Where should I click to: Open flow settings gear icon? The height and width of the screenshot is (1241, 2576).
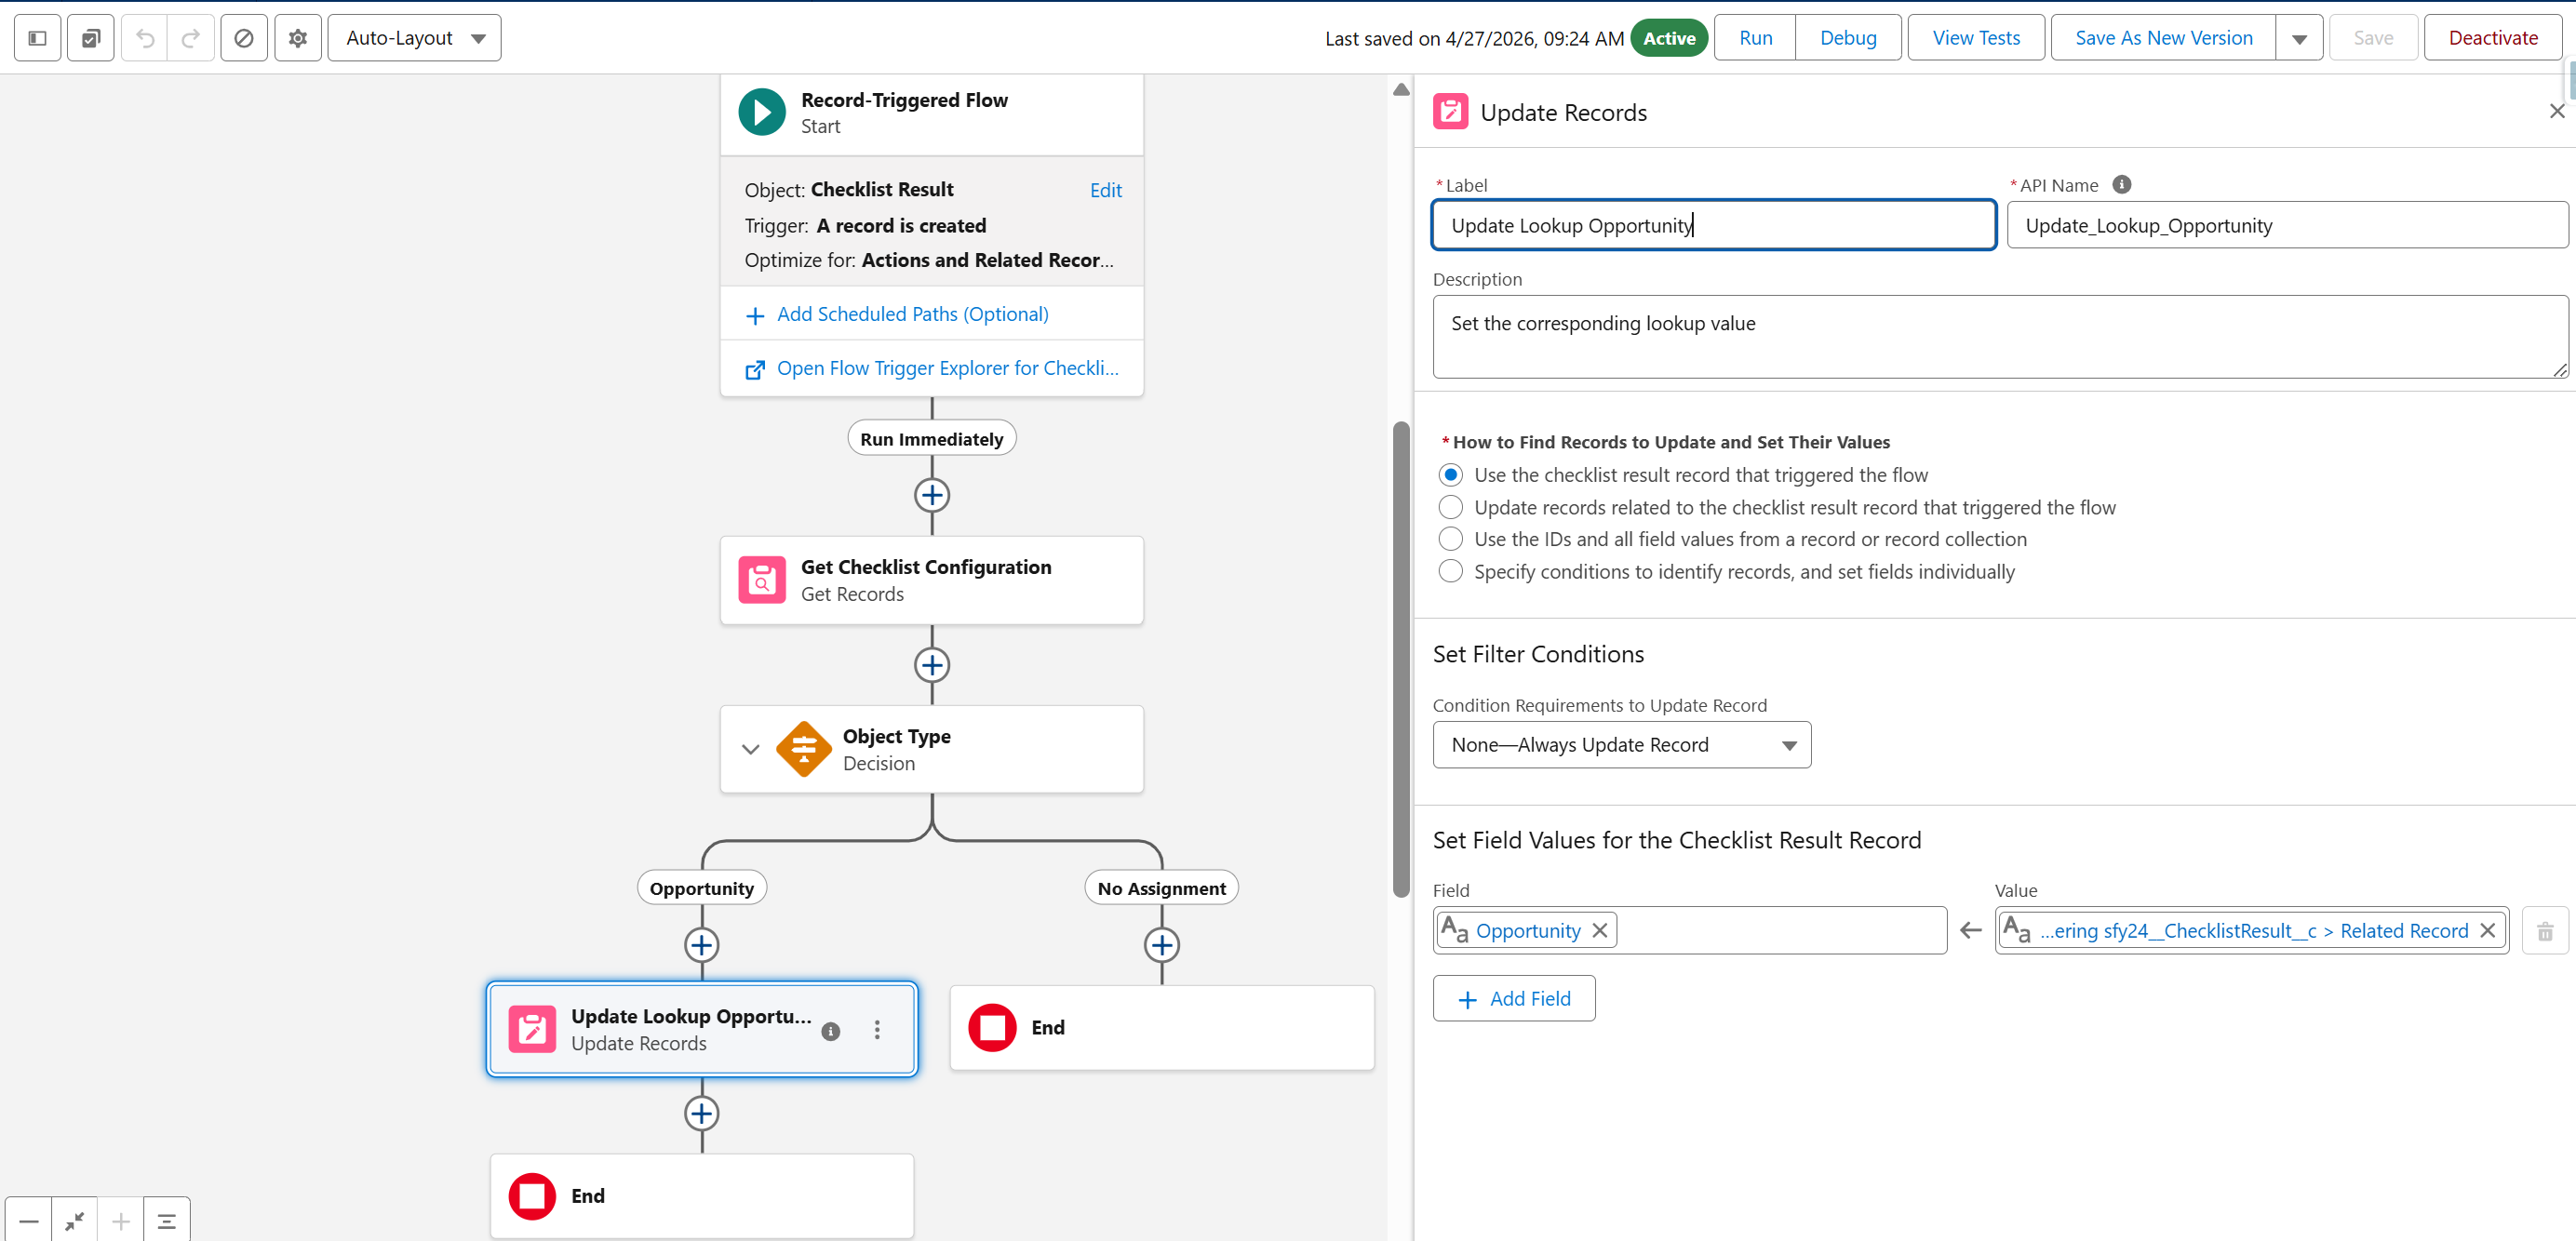pos(297,38)
